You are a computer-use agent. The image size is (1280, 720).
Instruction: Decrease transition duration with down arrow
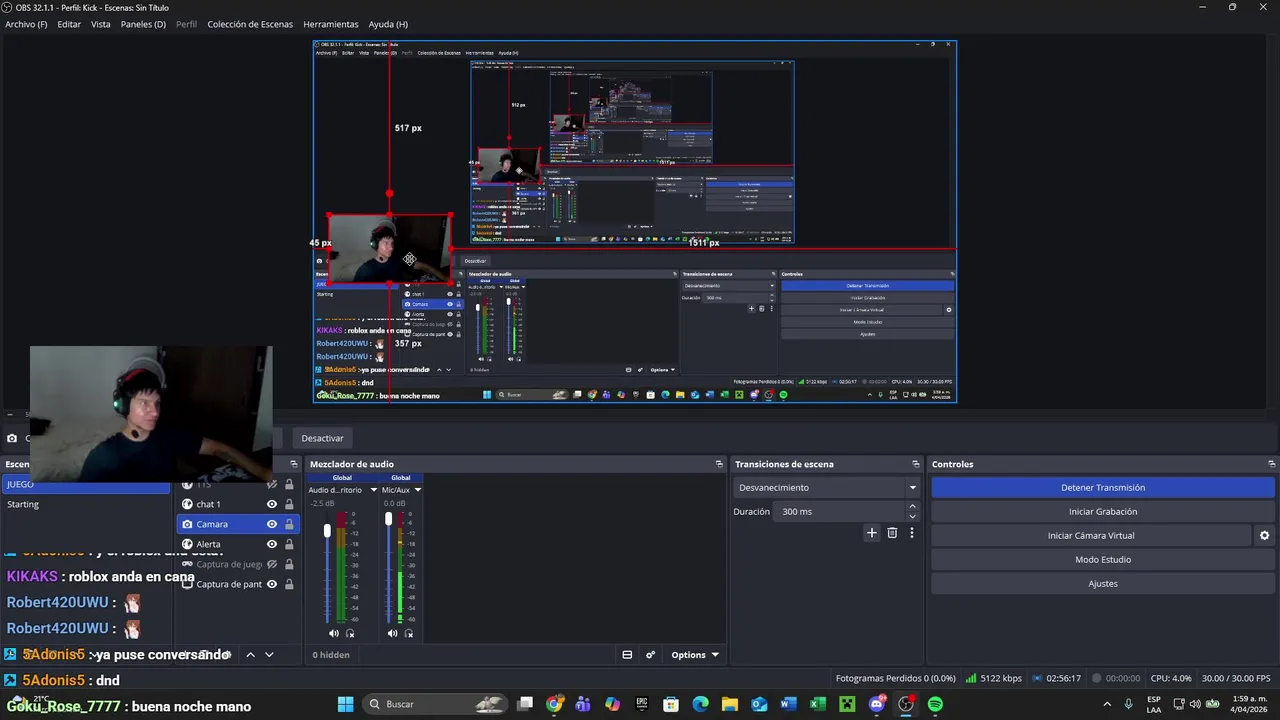click(x=912, y=516)
